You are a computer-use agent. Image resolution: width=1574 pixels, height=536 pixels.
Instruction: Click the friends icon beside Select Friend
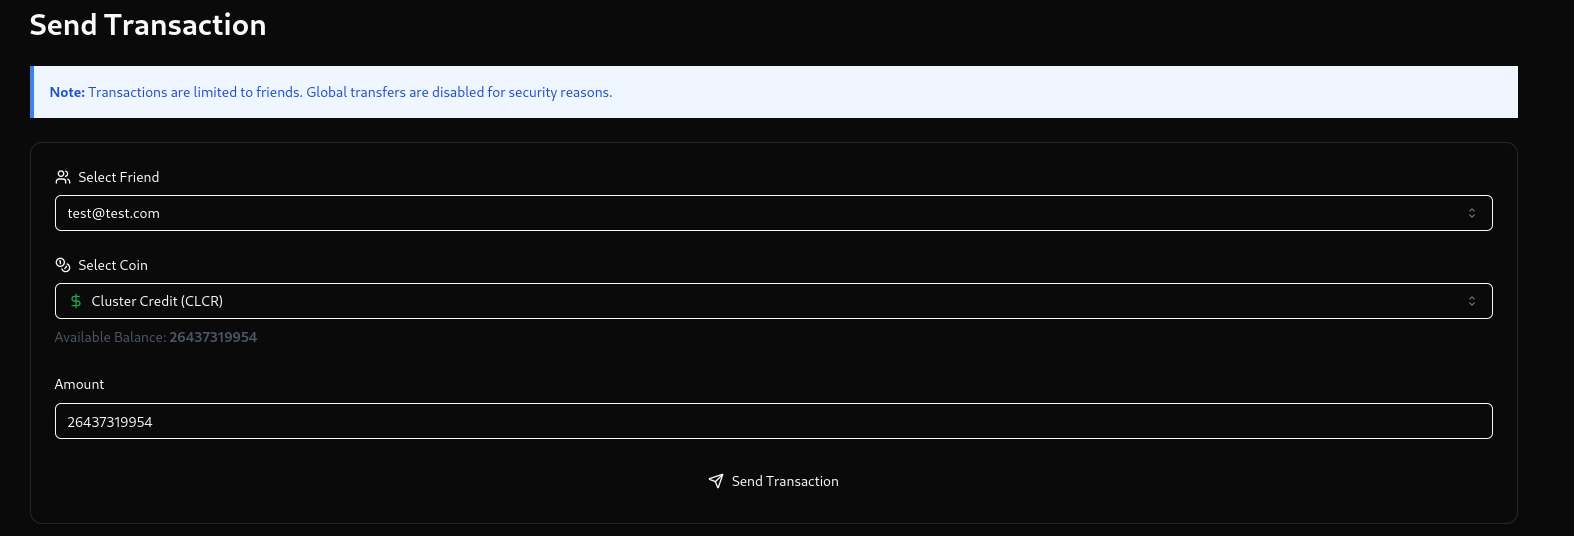(63, 177)
